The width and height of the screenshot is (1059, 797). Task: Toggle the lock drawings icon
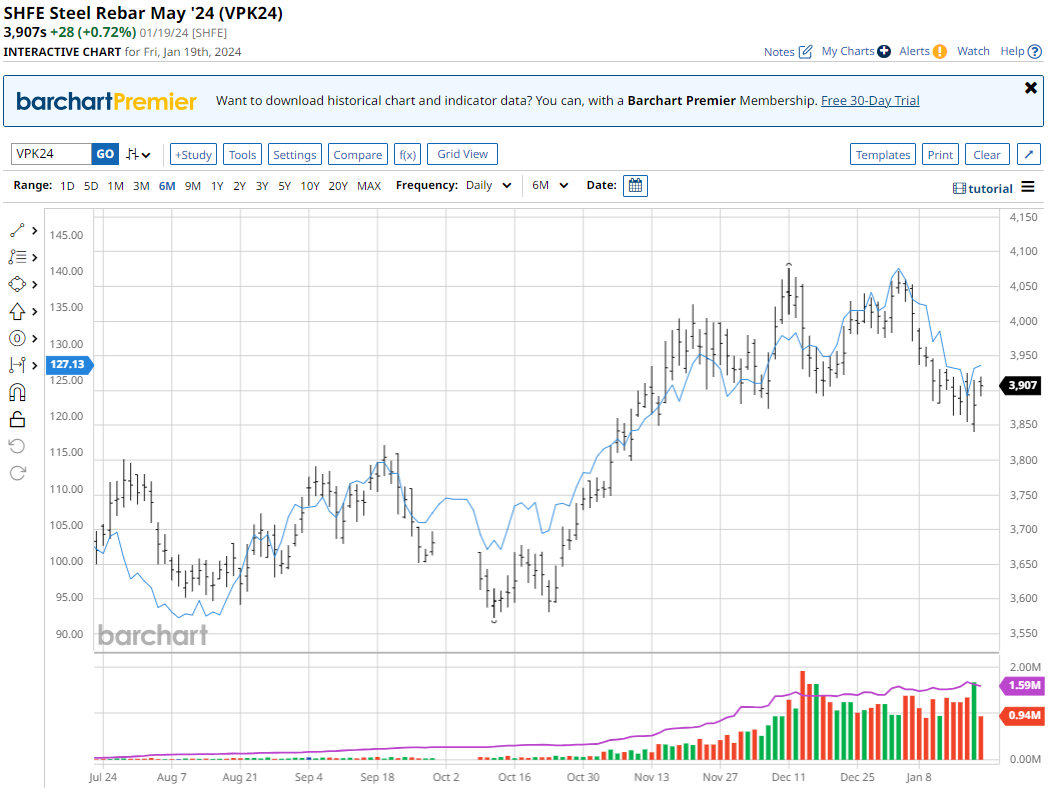coord(17,420)
